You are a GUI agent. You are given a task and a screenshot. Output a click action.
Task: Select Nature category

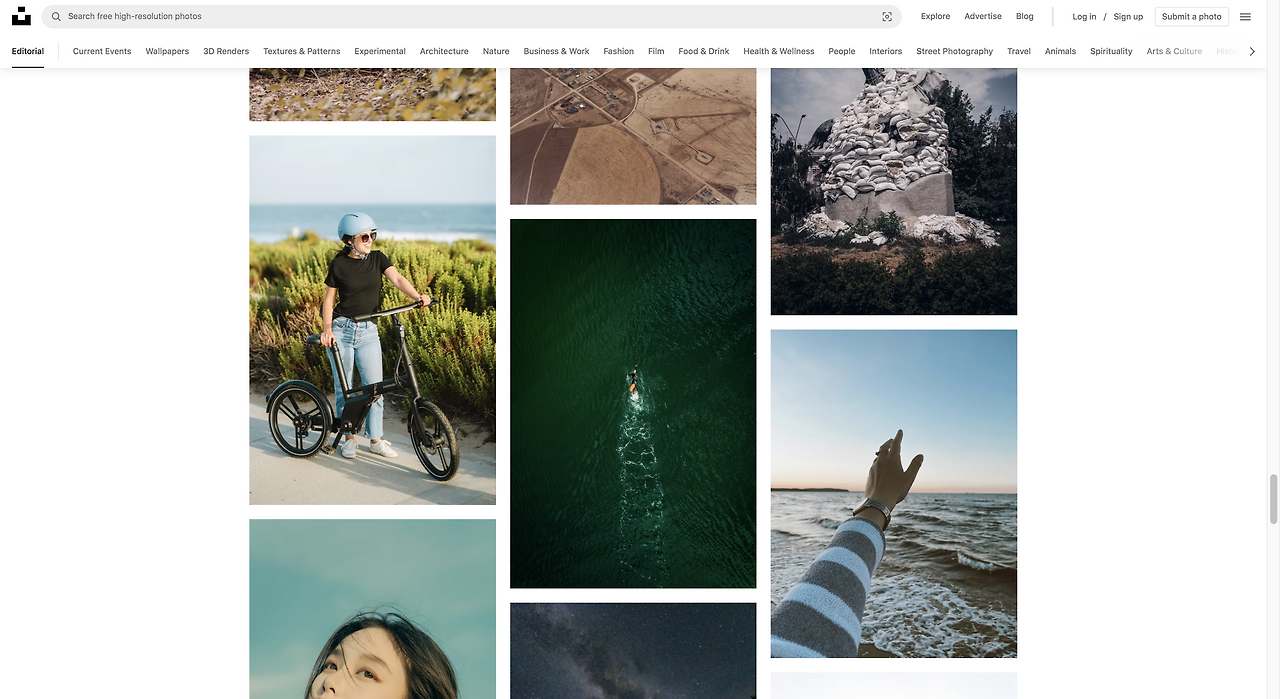(496, 51)
